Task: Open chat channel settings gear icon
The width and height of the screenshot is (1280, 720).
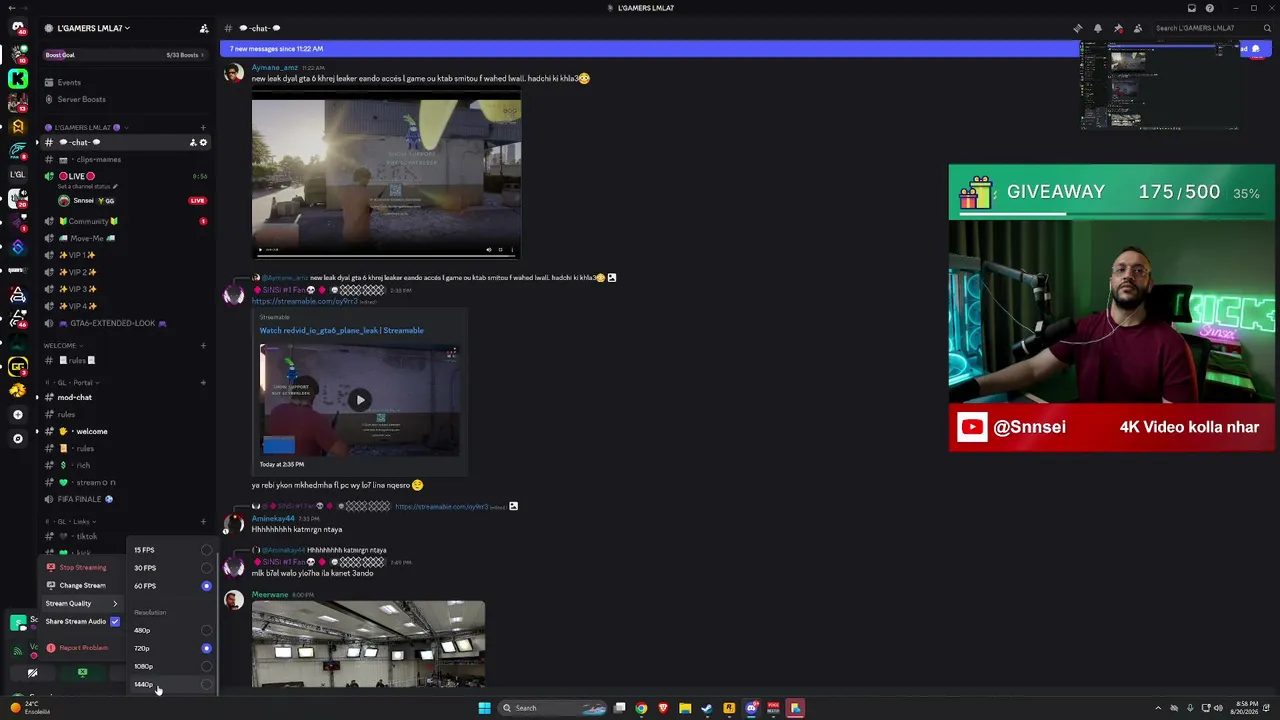Action: point(203,142)
